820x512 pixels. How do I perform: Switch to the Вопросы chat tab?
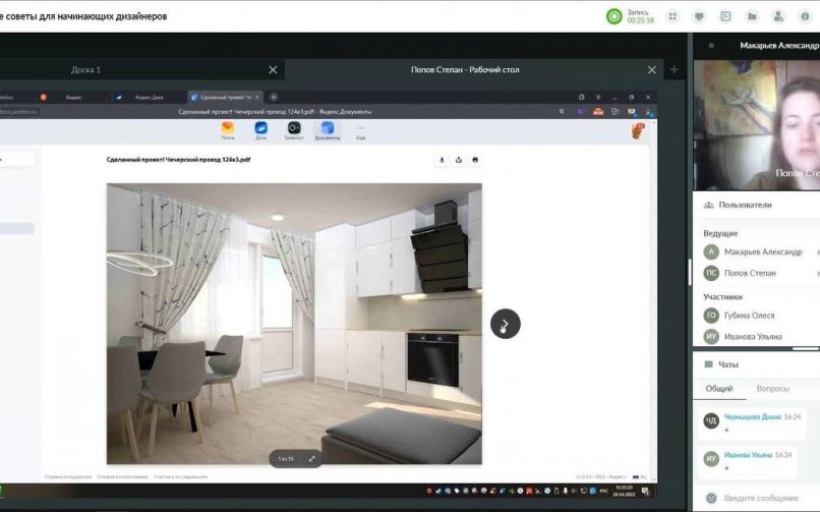tap(772, 389)
